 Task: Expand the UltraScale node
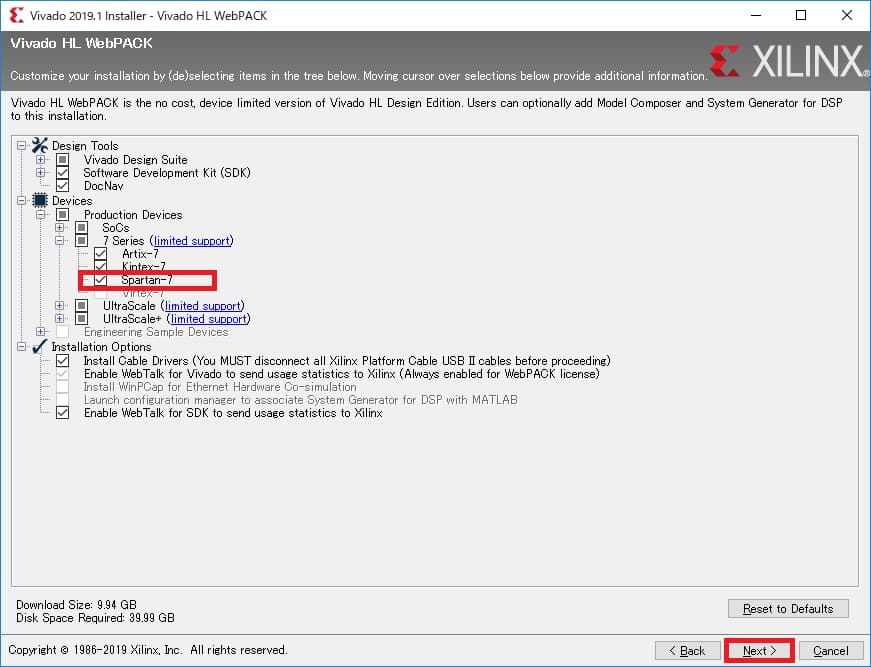click(x=59, y=305)
